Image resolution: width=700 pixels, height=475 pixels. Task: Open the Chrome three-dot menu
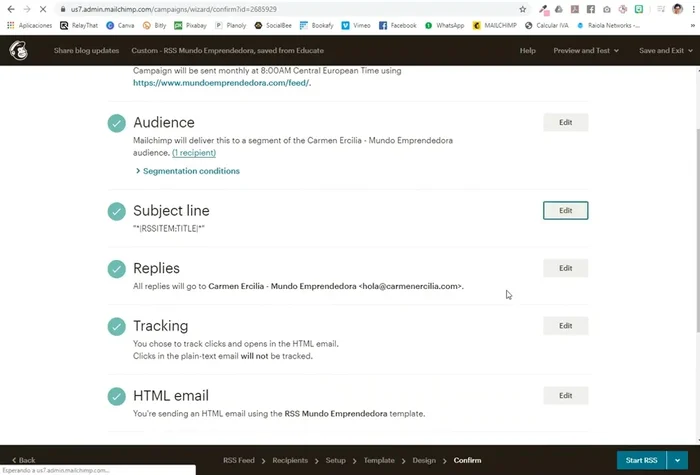coord(693,9)
